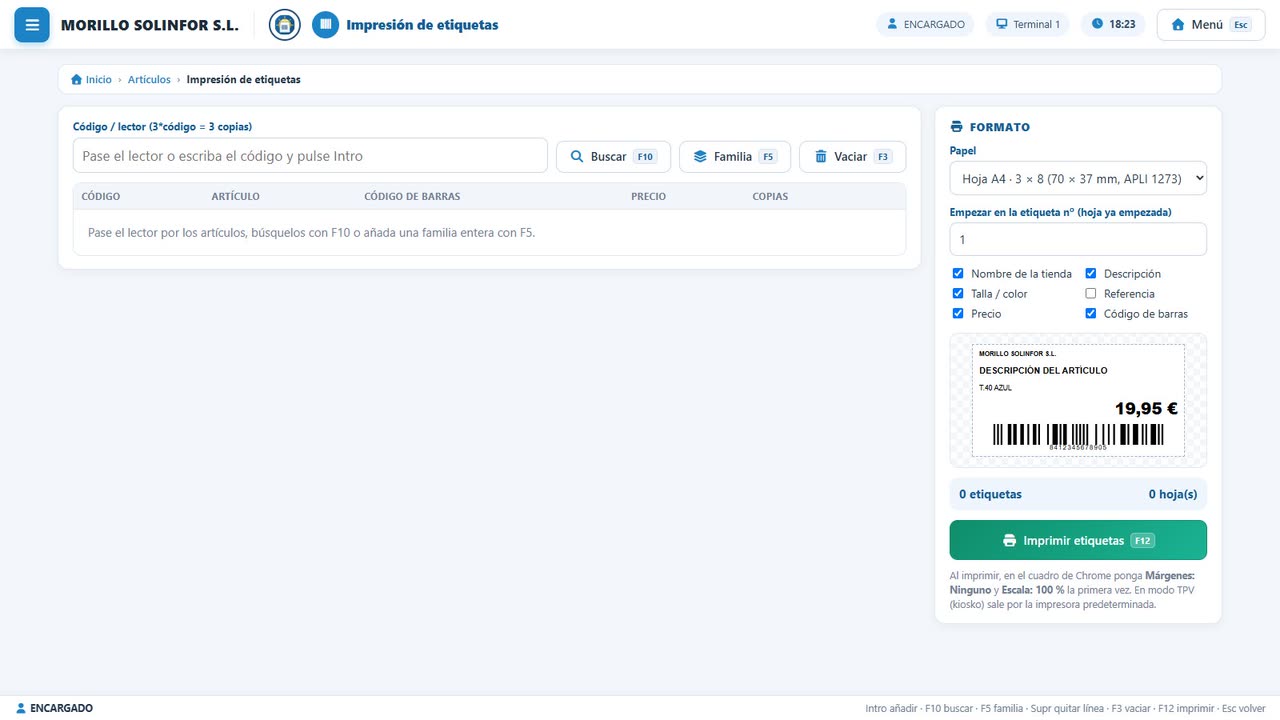Click the starting label number field
Screen dimensions: 1280x720
pyautogui.click(x=1078, y=240)
